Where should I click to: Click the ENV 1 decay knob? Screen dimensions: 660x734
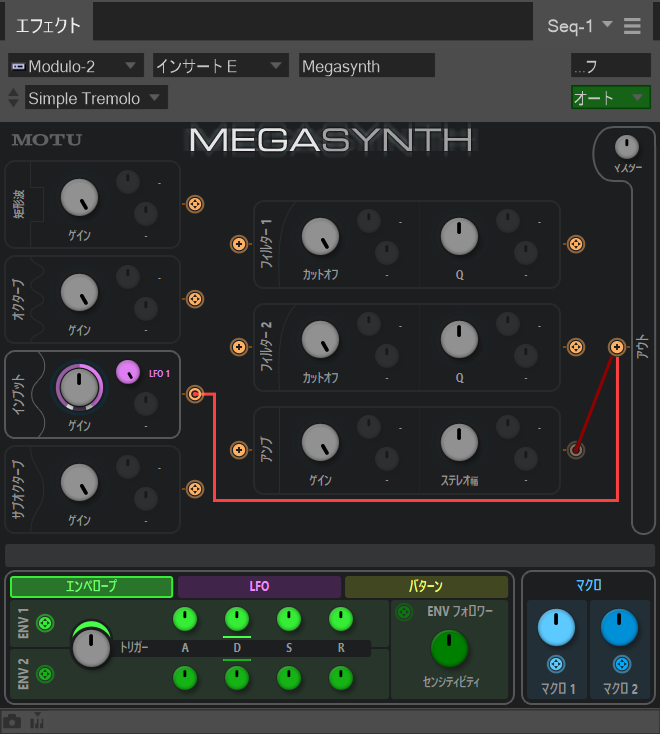pos(237,619)
